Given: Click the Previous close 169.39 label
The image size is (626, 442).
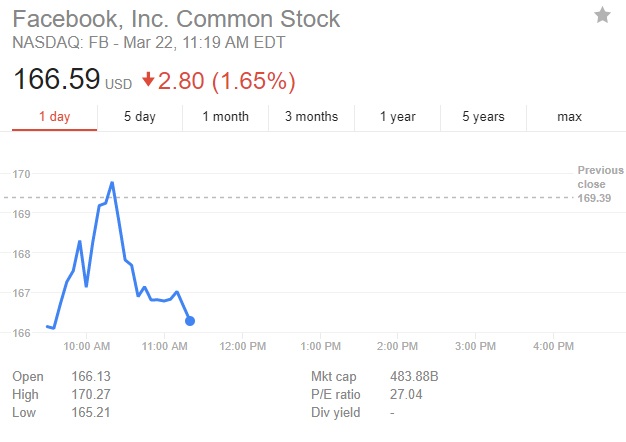Looking at the screenshot, I should 600,184.
